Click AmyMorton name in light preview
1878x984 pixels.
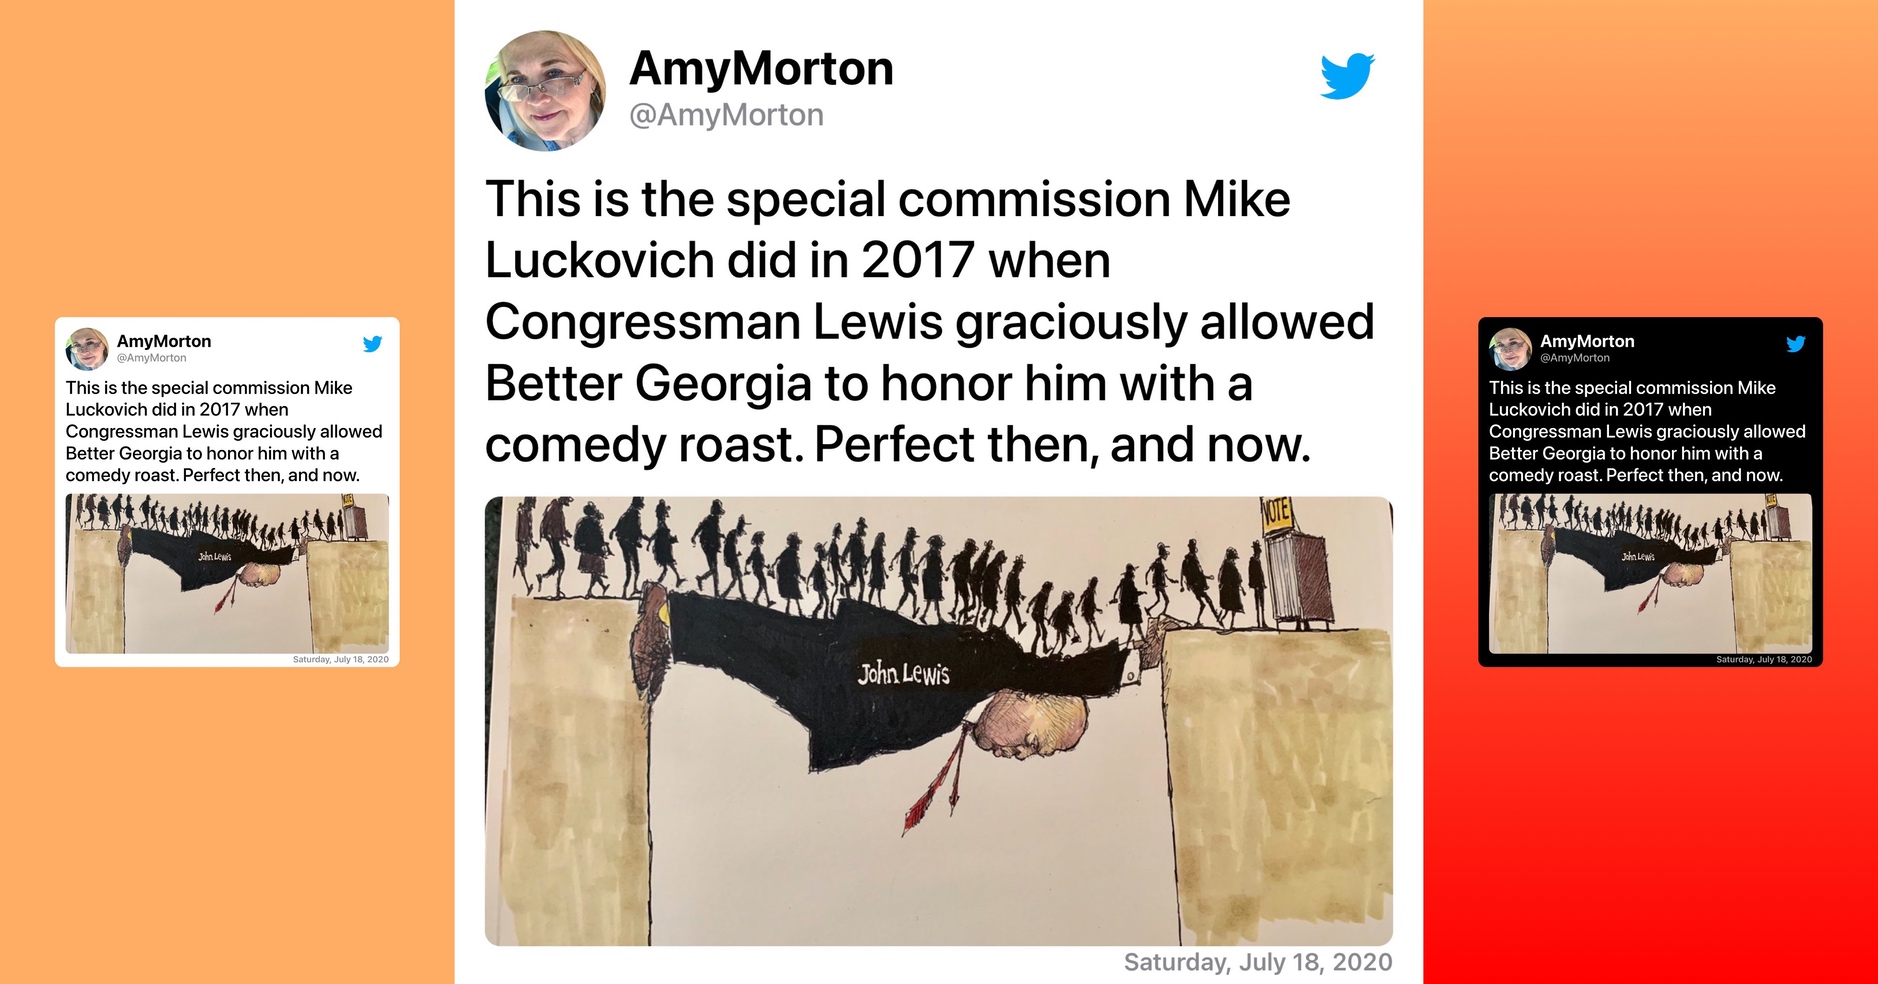[164, 341]
